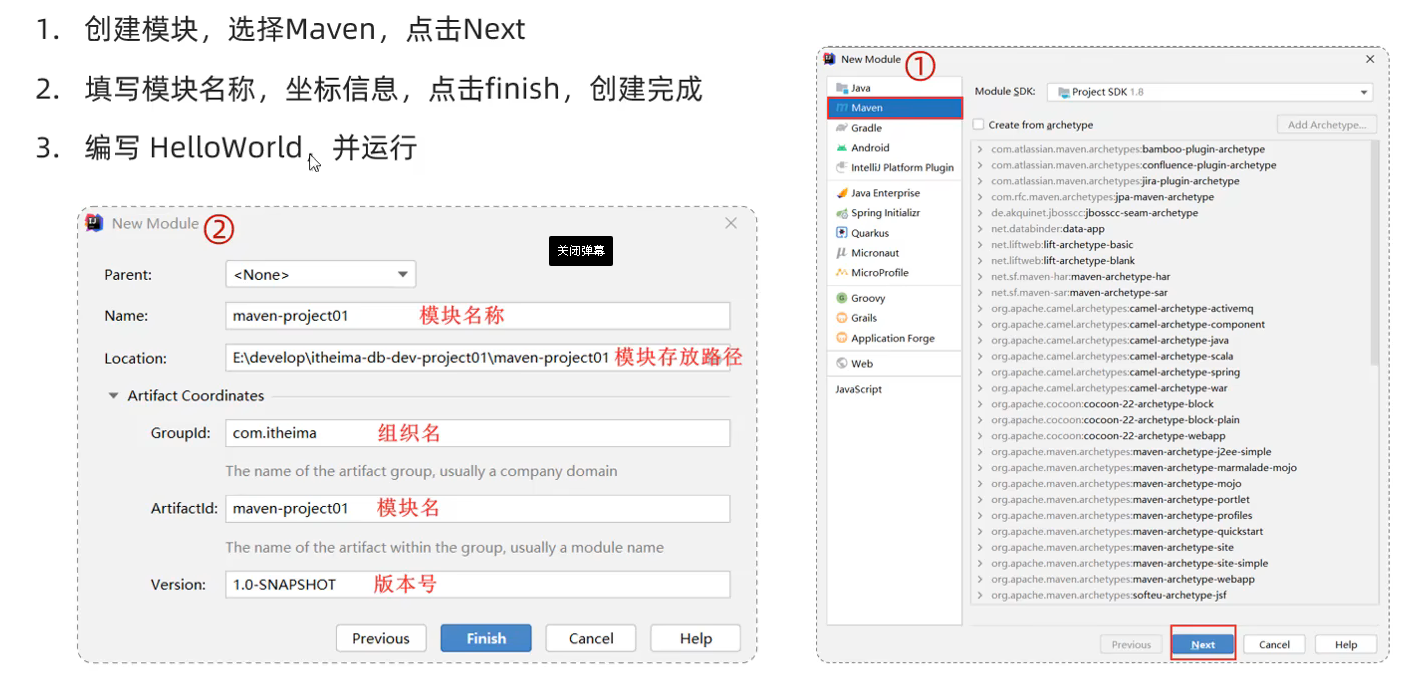
Task: Choose the Spring Initializr icon
Action: coord(842,213)
